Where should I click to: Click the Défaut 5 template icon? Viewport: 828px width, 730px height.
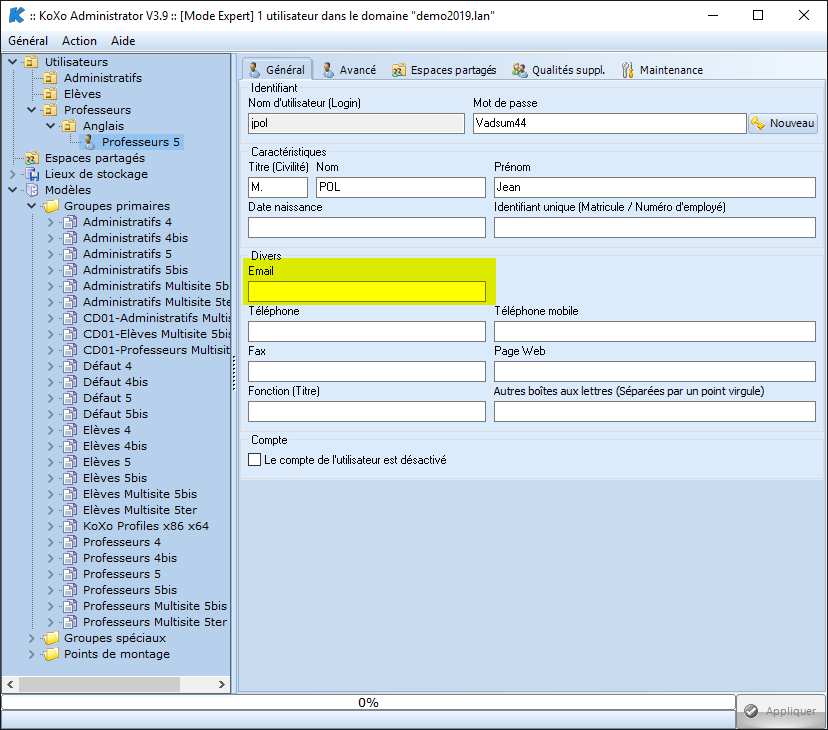pos(70,398)
